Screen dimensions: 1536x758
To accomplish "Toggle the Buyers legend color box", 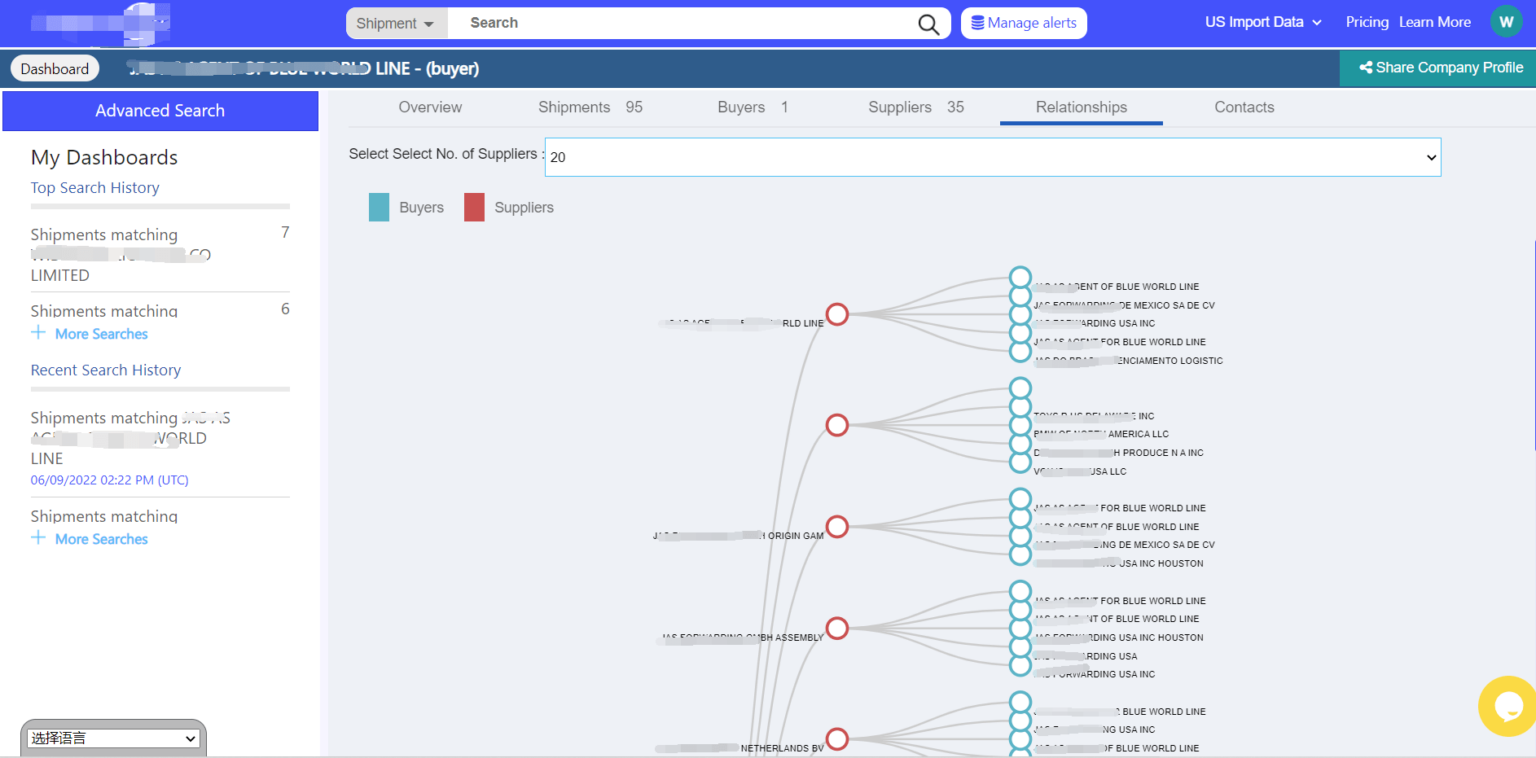I will click(379, 208).
